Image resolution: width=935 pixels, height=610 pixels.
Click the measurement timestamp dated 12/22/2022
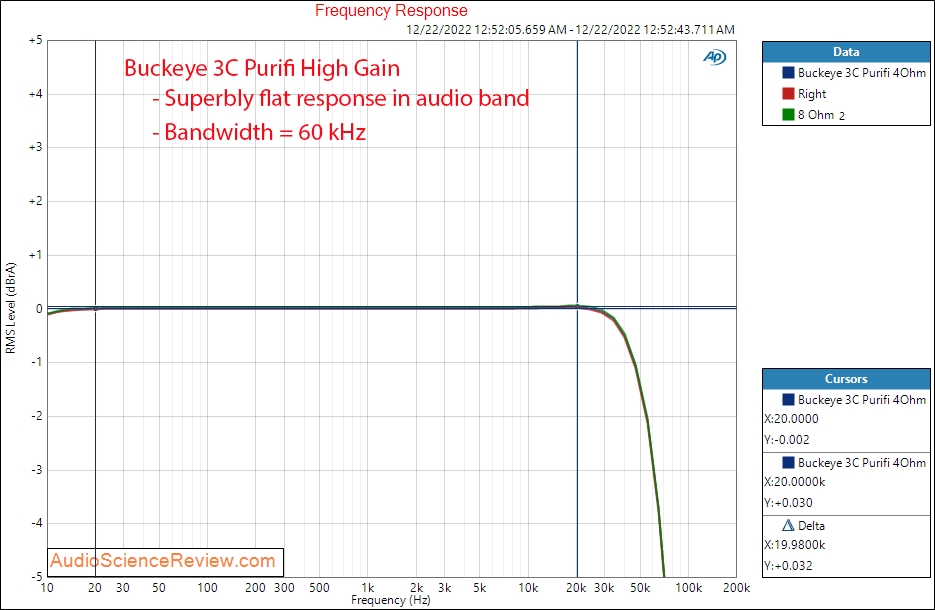click(x=571, y=29)
